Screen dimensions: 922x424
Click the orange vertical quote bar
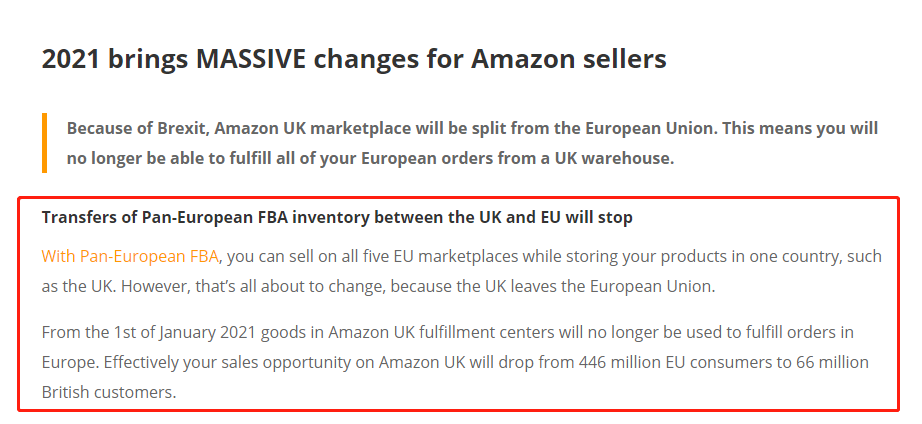click(45, 143)
